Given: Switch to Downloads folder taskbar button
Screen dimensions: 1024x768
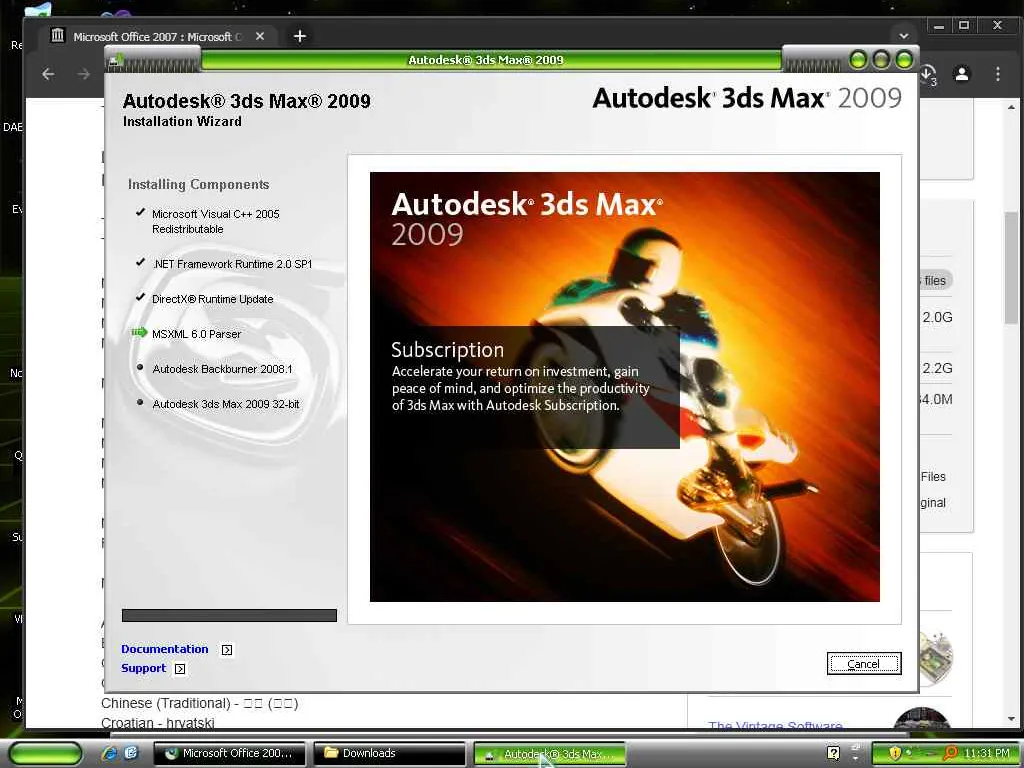Looking at the screenshot, I should coord(389,754).
